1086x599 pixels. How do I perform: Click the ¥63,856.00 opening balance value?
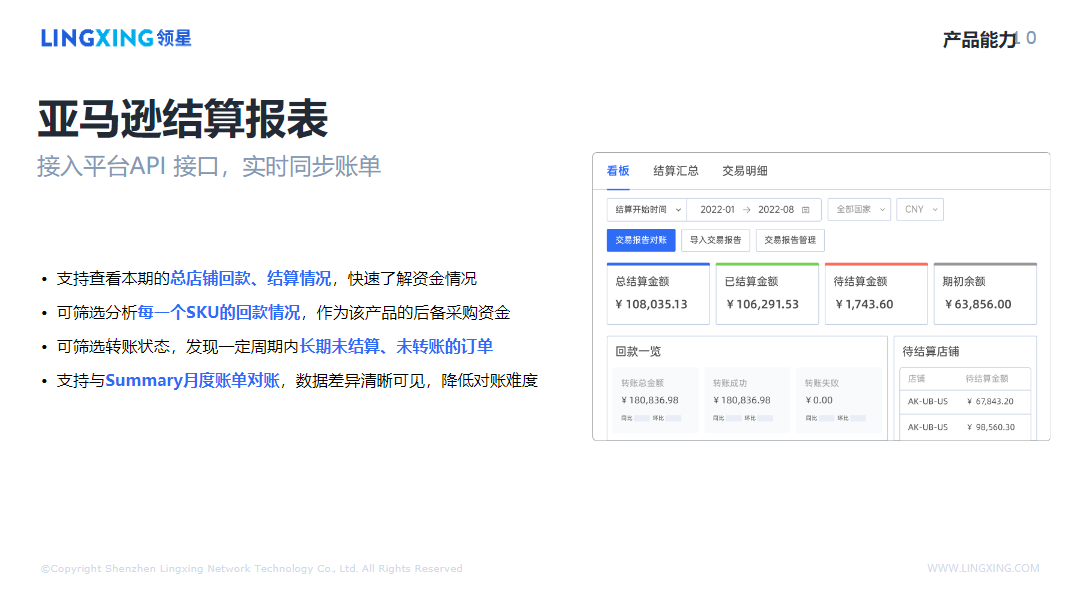click(x=978, y=305)
